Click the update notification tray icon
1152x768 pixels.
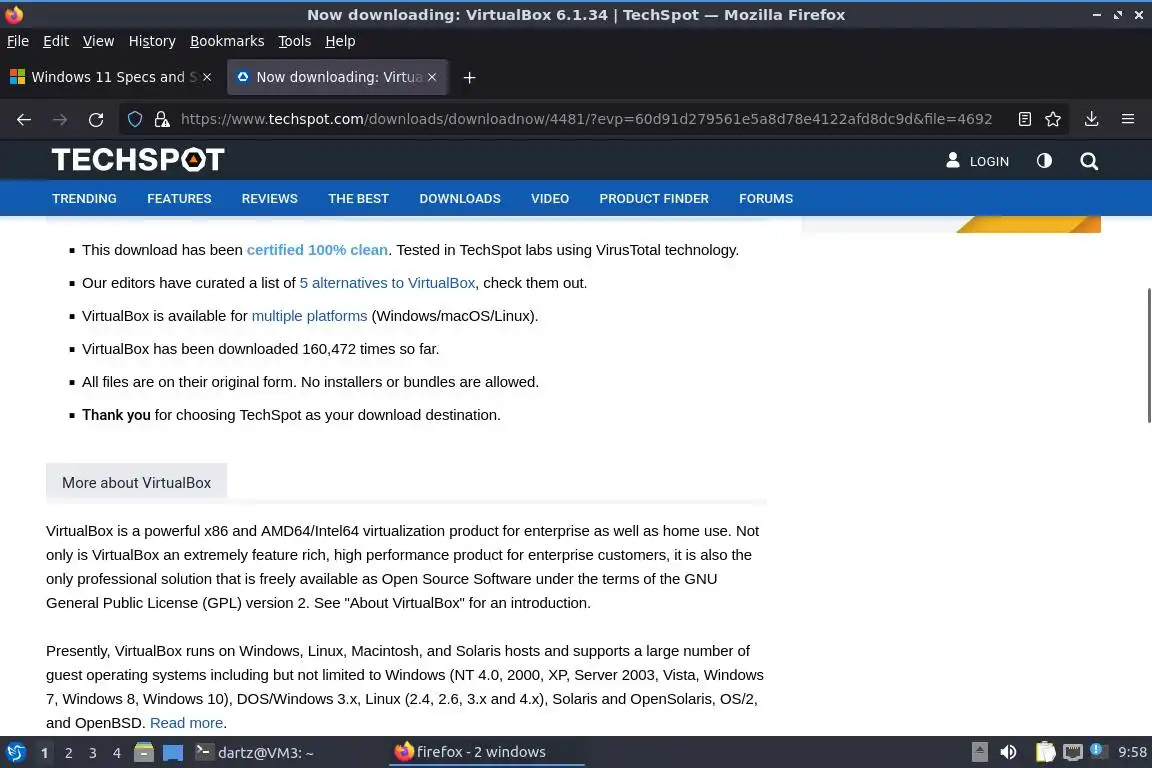click(x=1096, y=750)
